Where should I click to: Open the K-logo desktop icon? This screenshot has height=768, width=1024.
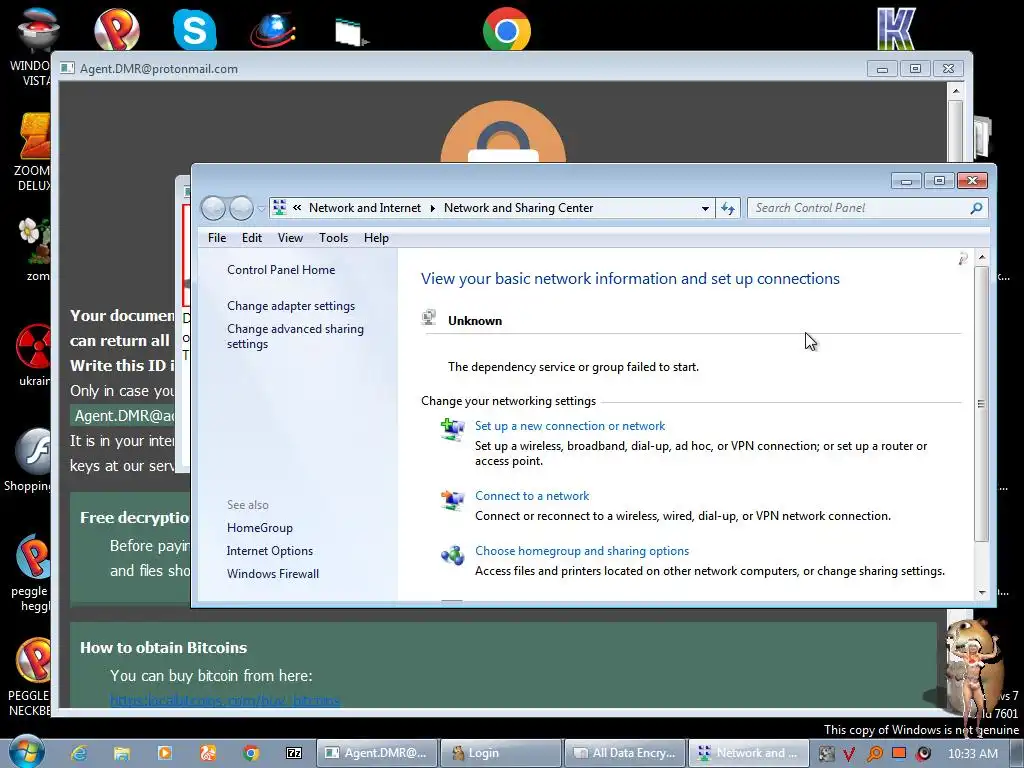pos(896,29)
